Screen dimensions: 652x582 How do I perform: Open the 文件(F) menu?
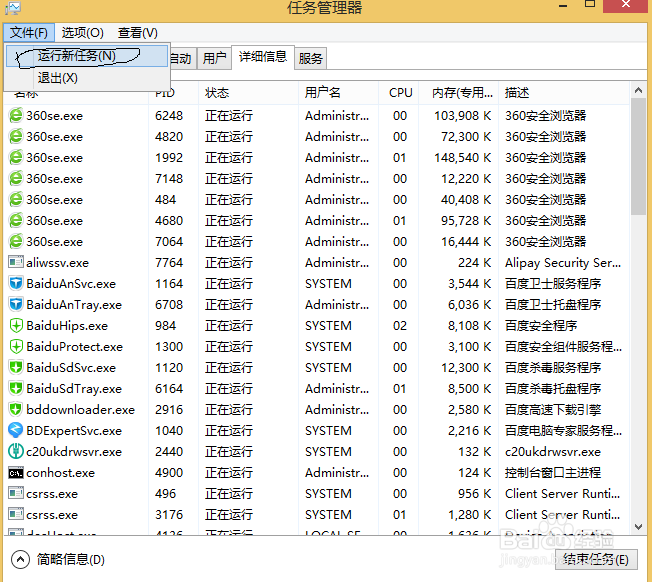point(29,32)
